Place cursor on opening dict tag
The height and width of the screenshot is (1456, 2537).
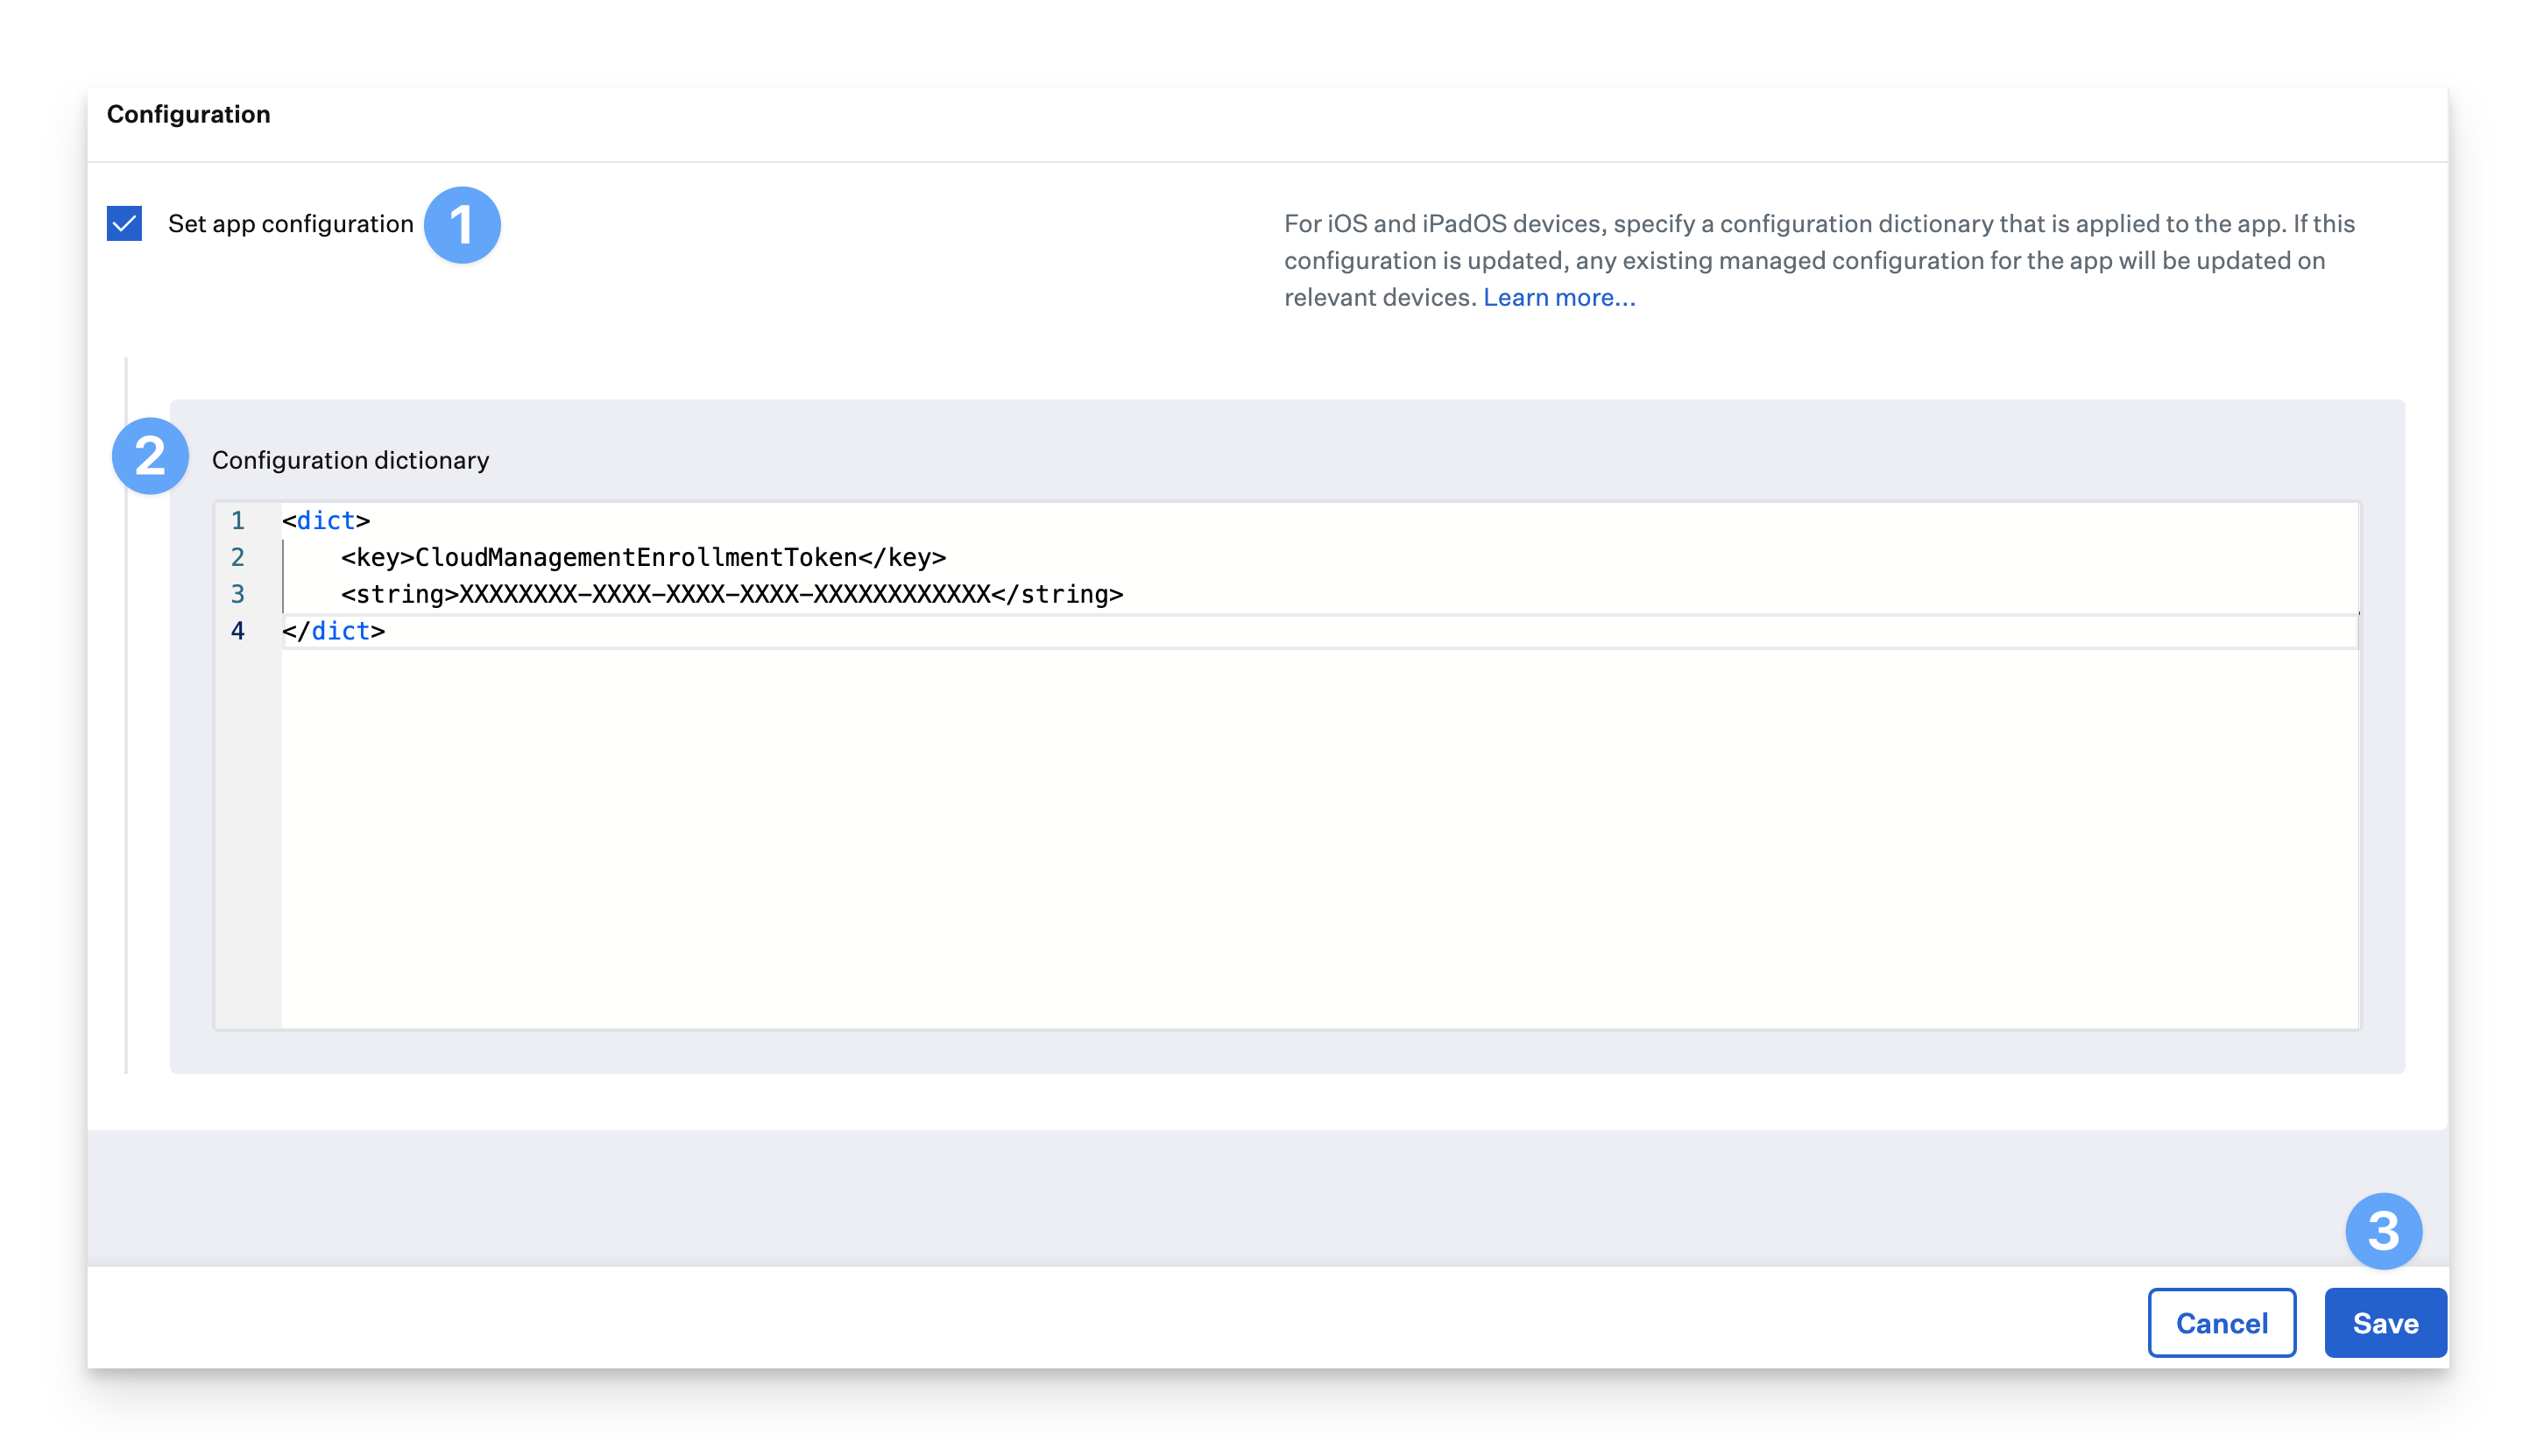pyautogui.click(x=326, y=521)
